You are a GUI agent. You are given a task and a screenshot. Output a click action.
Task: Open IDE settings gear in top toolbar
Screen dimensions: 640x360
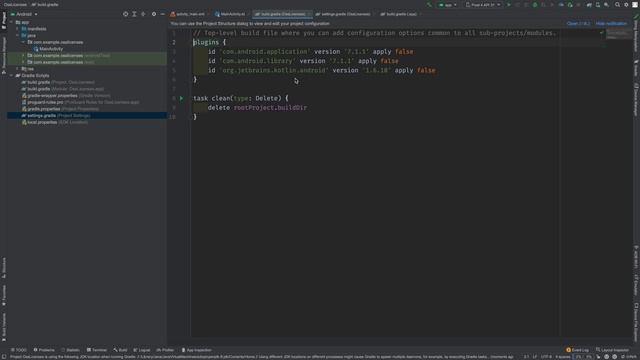(x=626, y=5)
